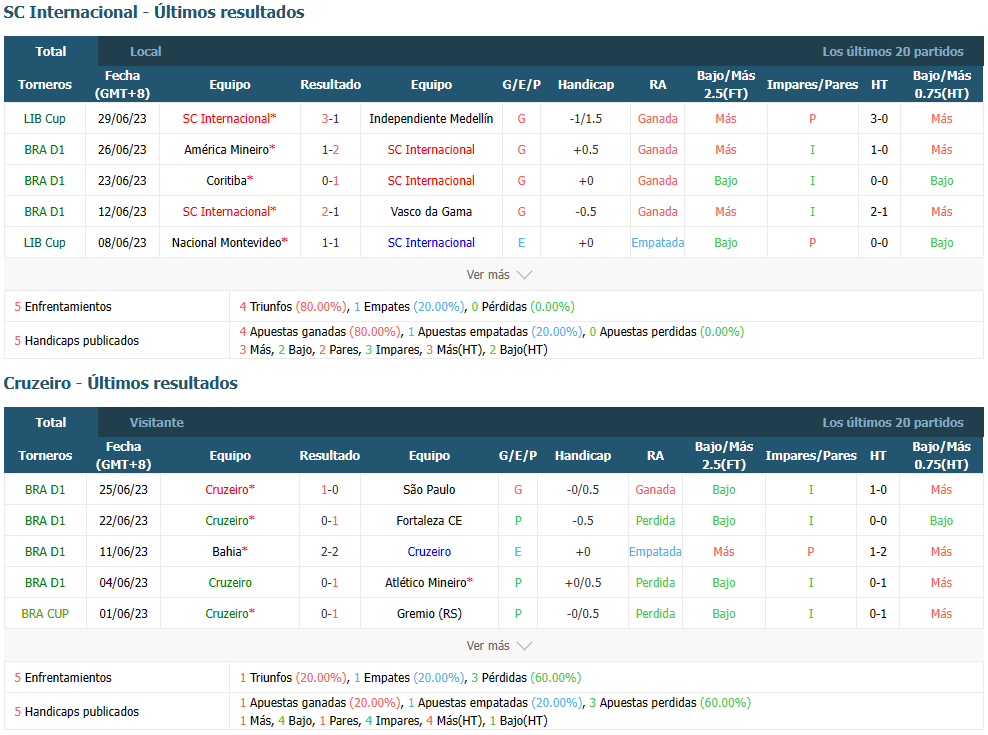
Task: Click the date 11/06/23
Action: coord(124,552)
